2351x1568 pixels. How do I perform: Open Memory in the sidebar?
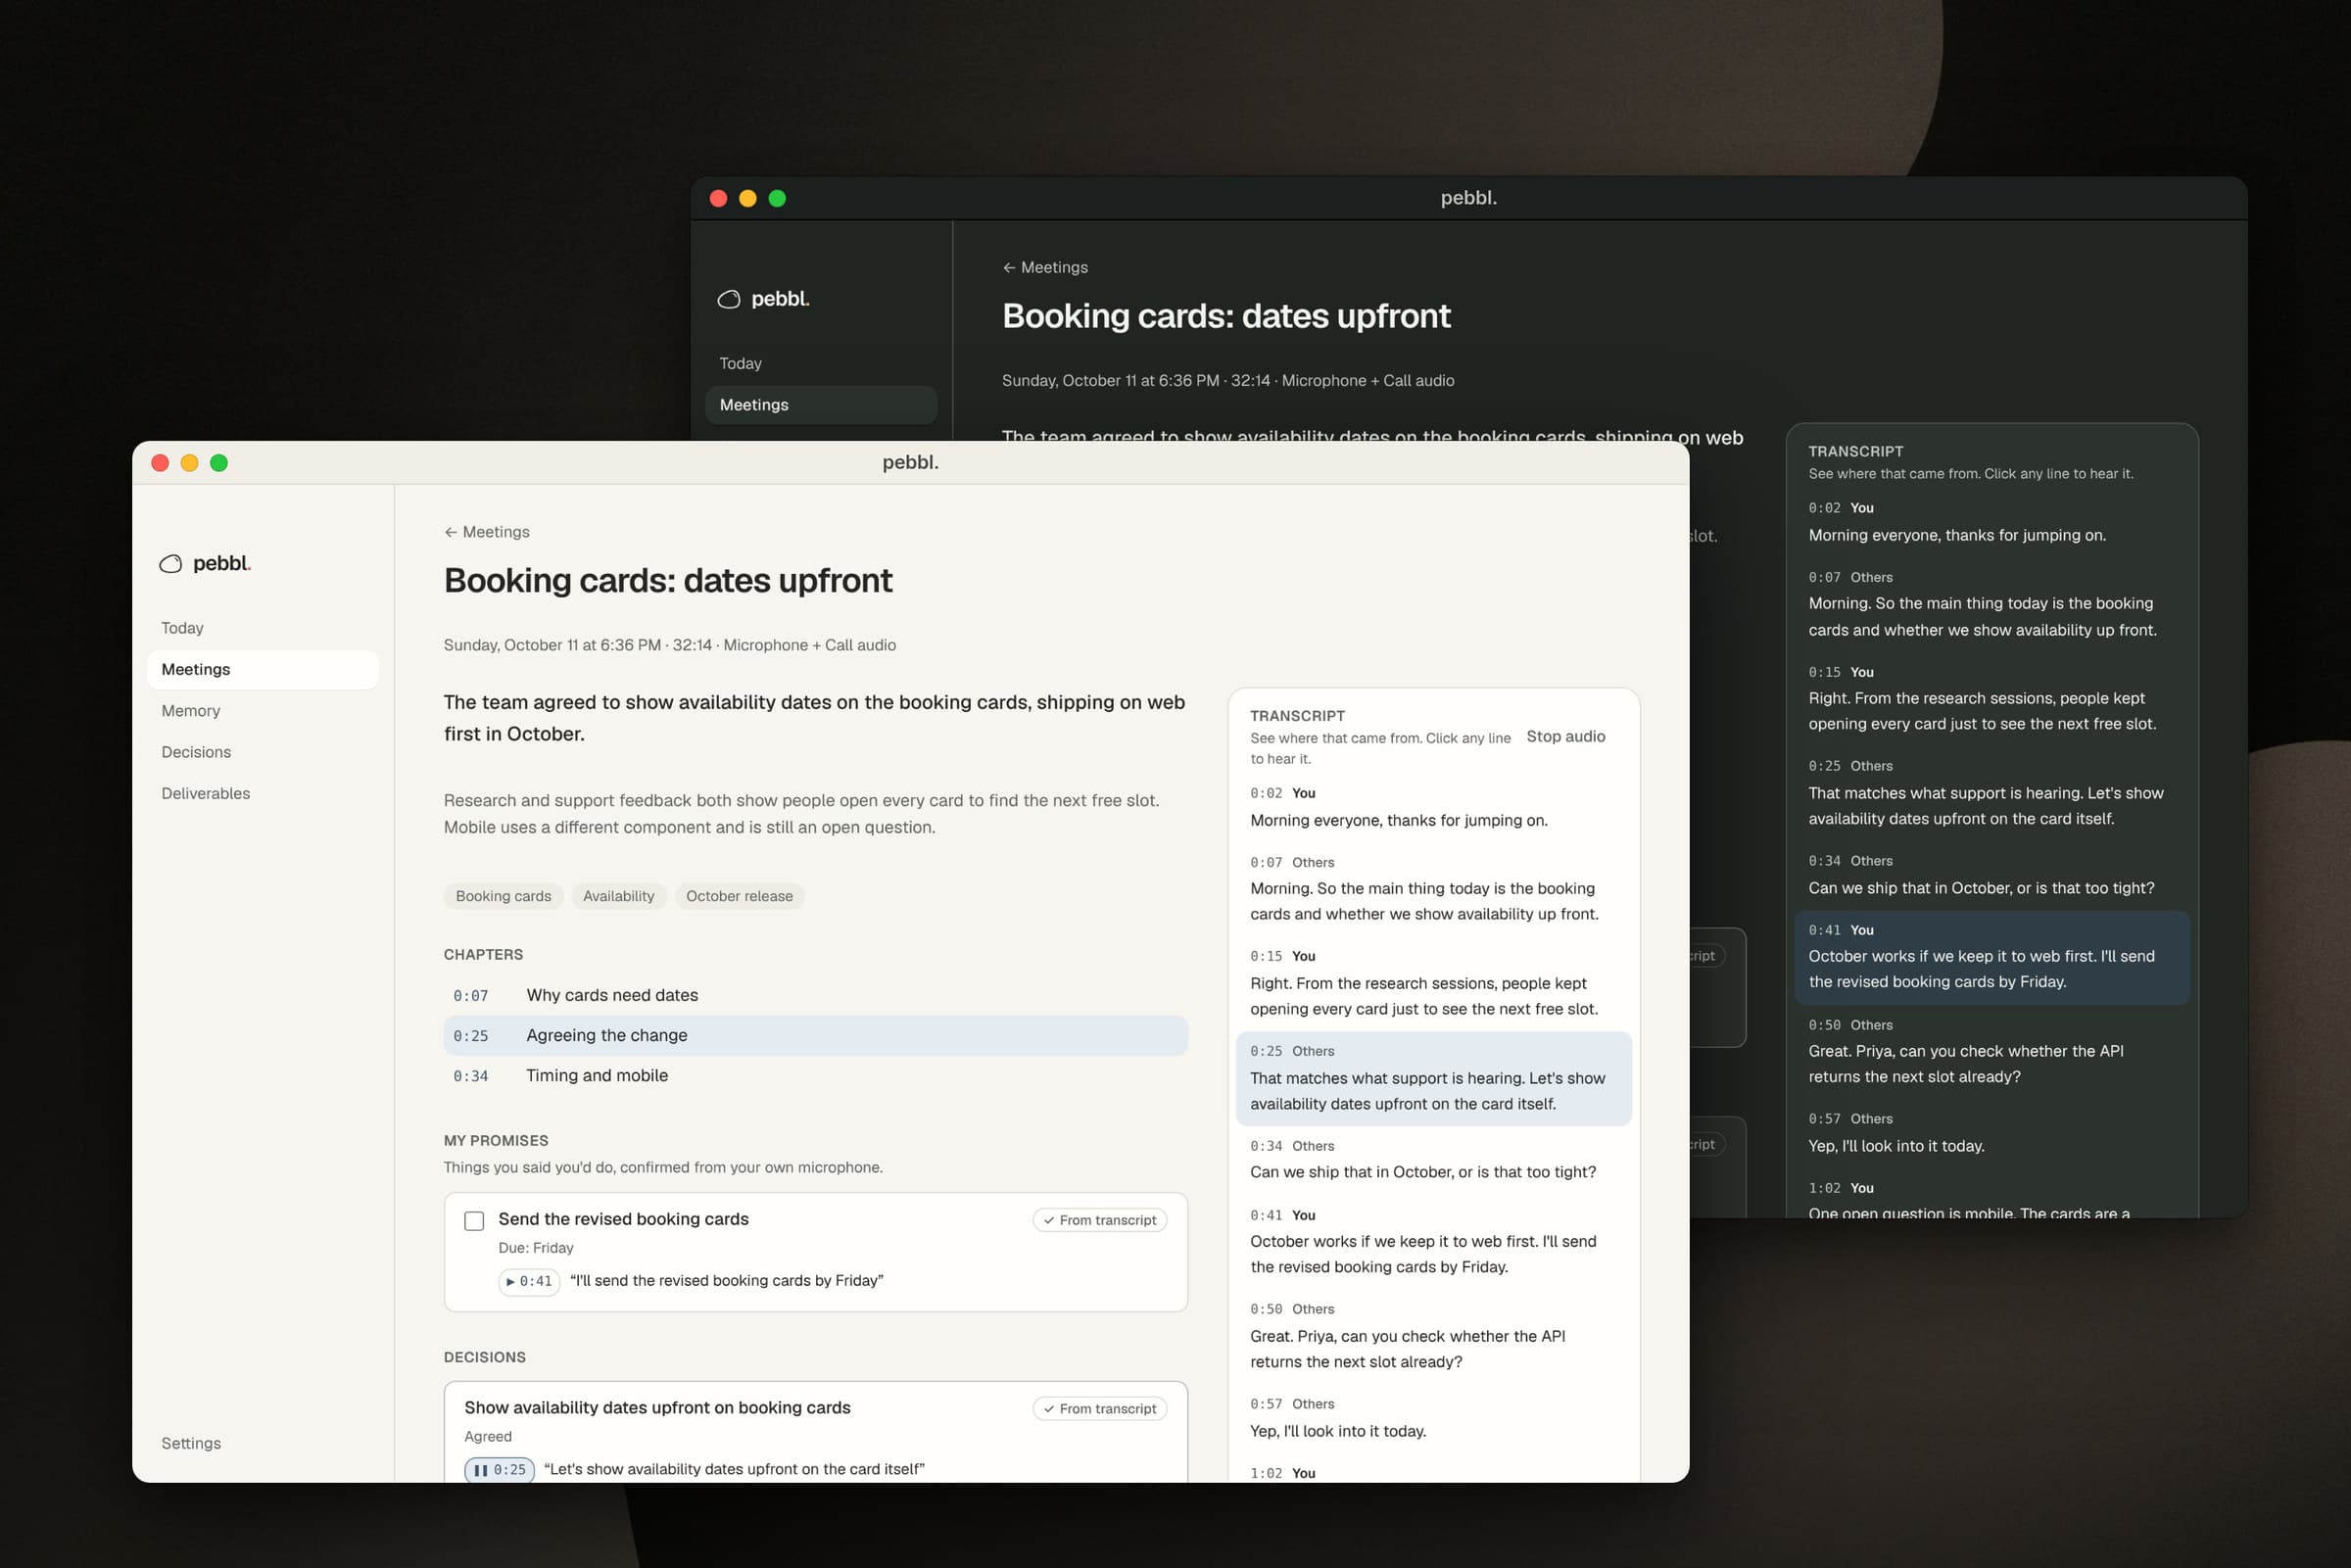click(262, 711)
